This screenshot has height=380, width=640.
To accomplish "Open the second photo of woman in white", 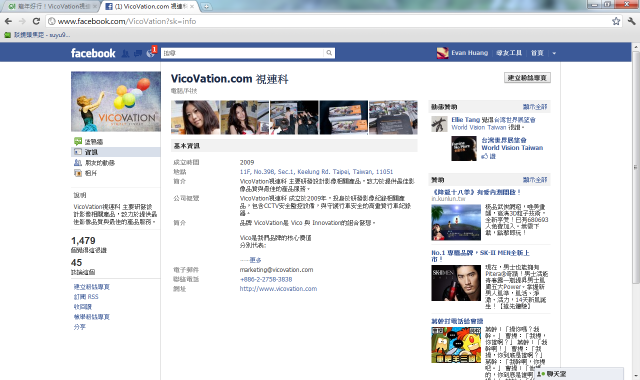I will (244, 118).
